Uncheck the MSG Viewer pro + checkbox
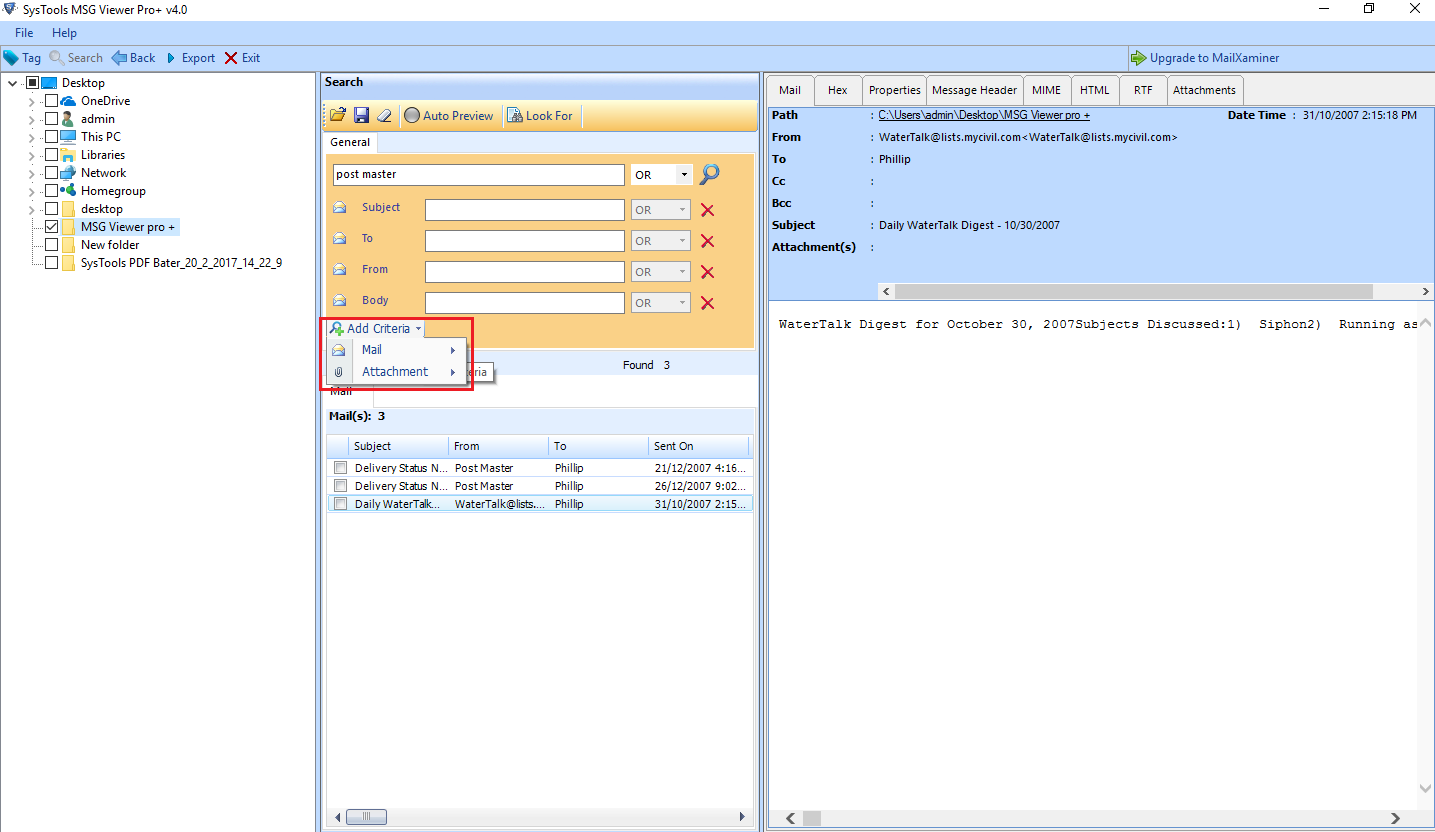The height and width of the screenshot is (832, 1435). pos(51,227)
